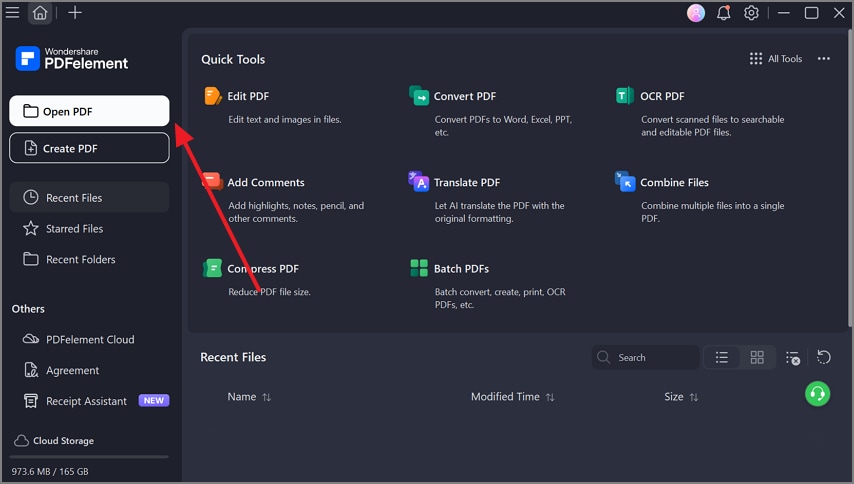Click the Create PDF button
Image resolution: width=854 pixels, height=484 pixels.
(x=89, y=148)
